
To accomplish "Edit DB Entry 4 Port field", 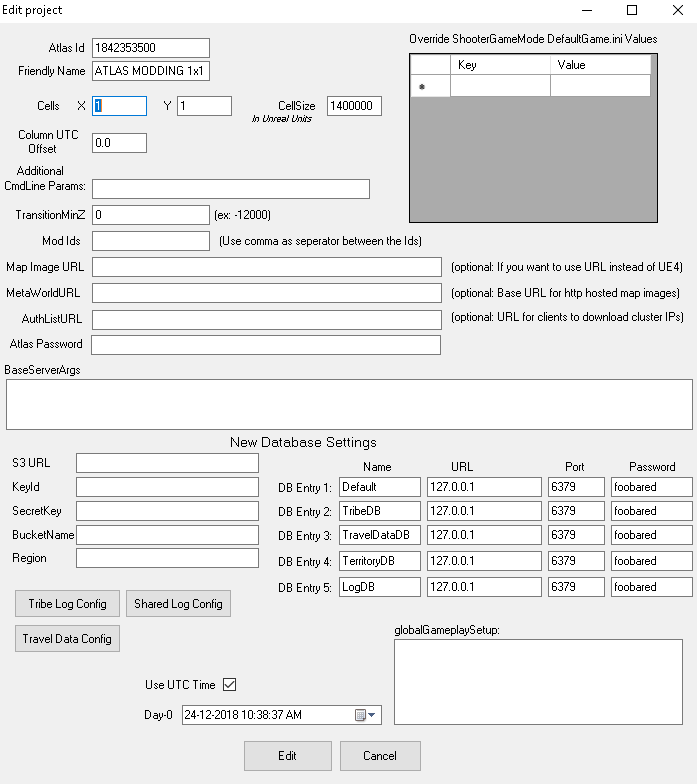I will [576, 561].
